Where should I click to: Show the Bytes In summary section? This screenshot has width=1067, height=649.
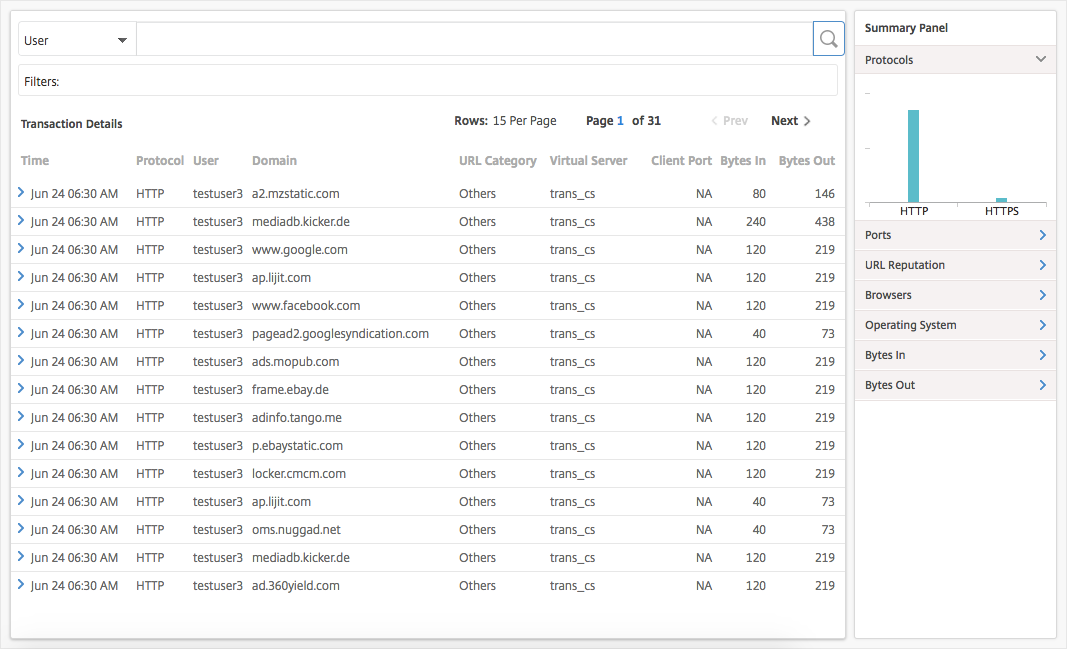[x=955, y=354]
